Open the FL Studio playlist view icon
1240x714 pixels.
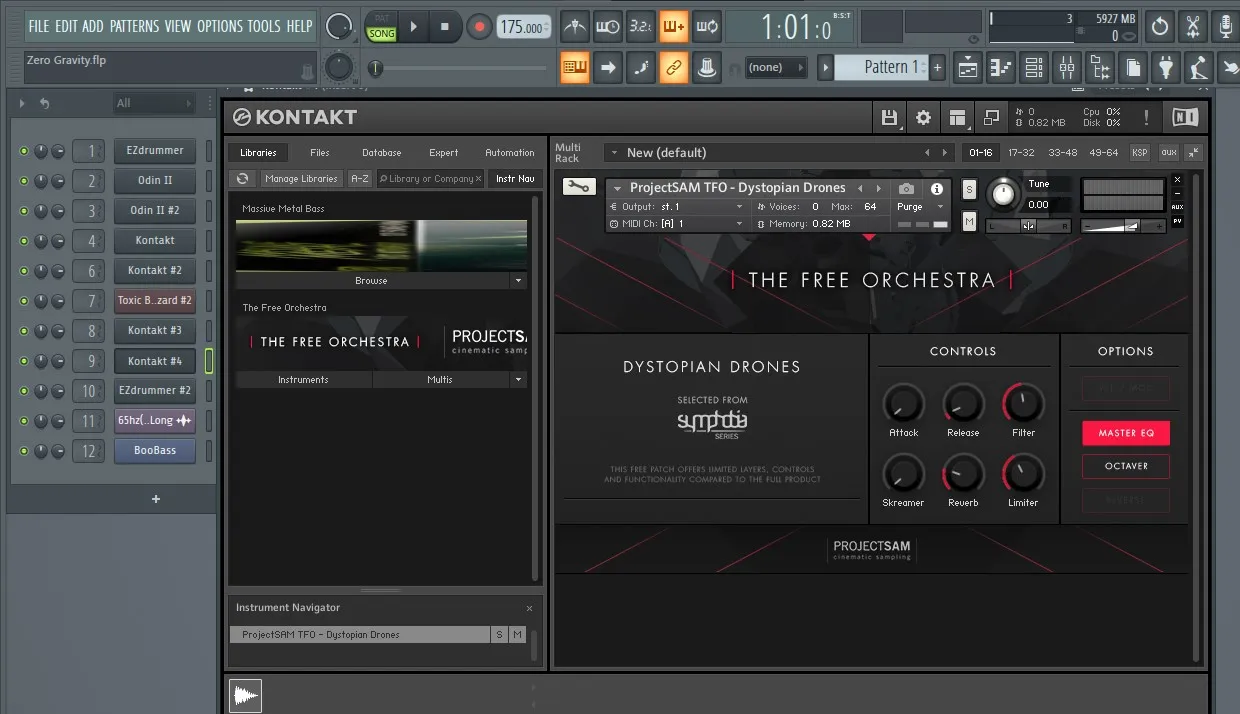[968, 68]
